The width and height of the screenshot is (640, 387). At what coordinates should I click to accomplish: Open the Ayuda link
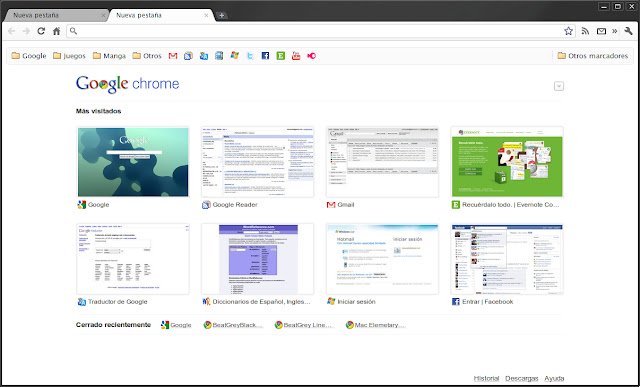[x=554, y=378]
